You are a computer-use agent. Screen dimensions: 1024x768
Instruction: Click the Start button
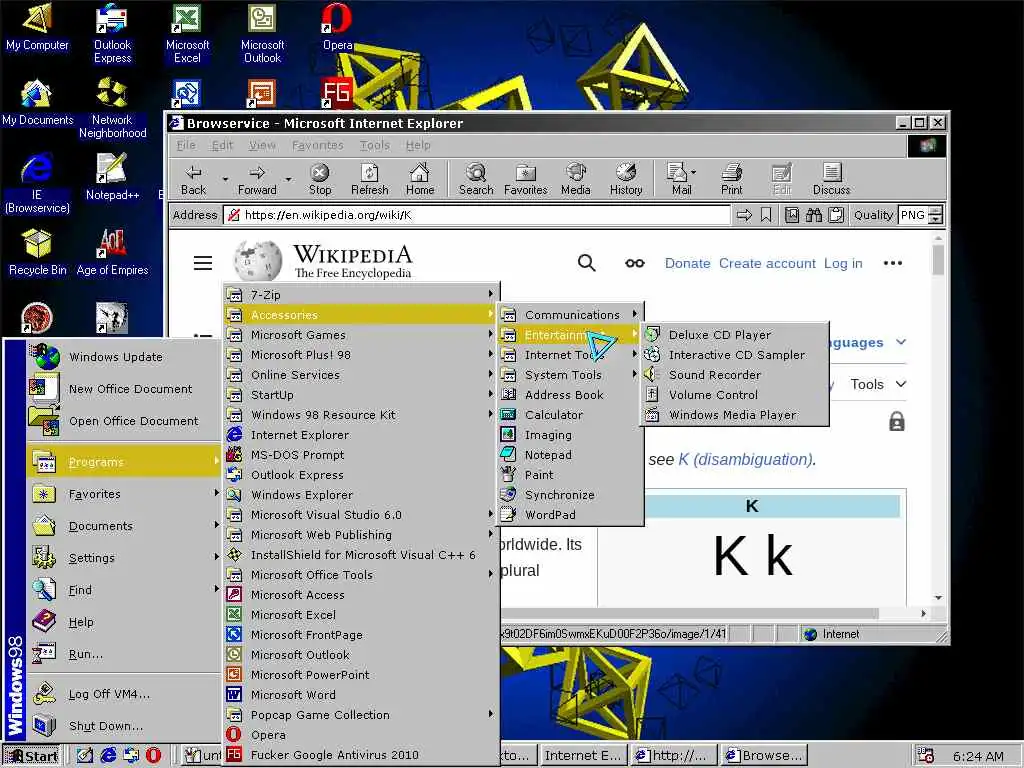(32, 756)
